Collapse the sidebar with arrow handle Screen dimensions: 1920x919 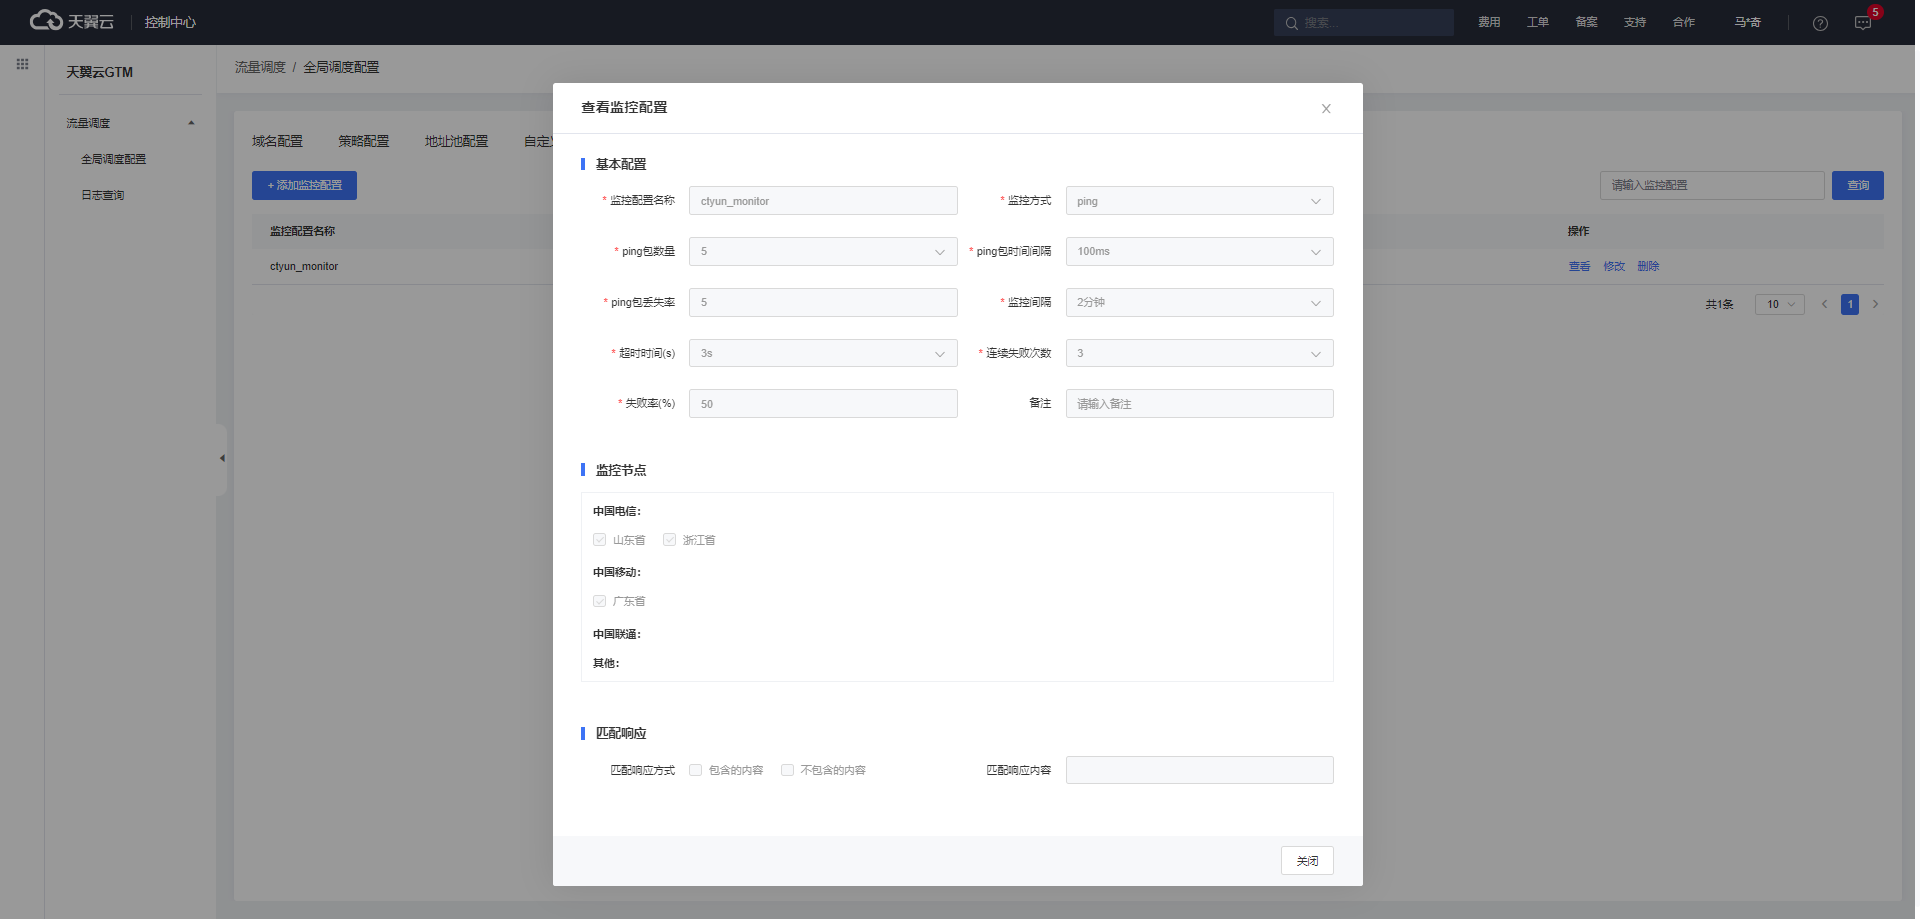coord(222,458)
